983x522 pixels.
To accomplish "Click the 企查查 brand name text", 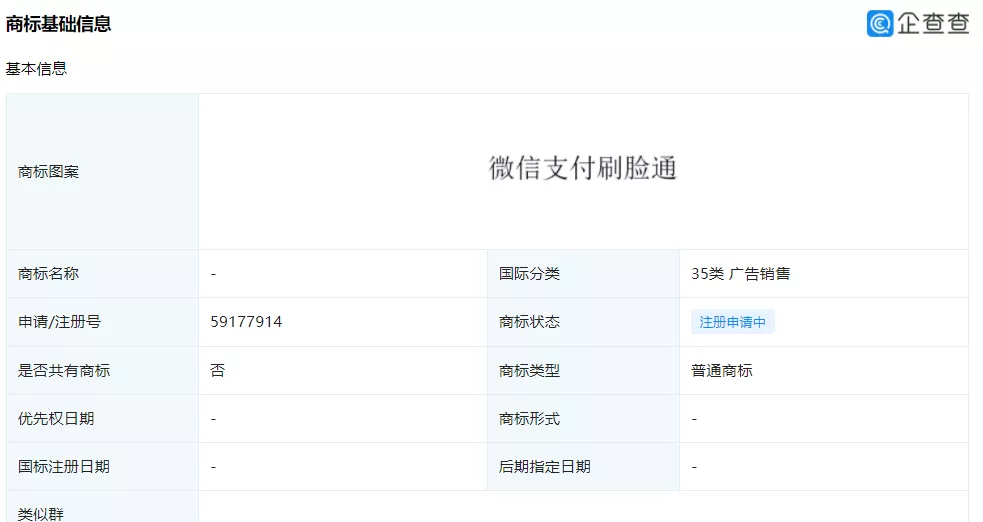I will (933, 24).
